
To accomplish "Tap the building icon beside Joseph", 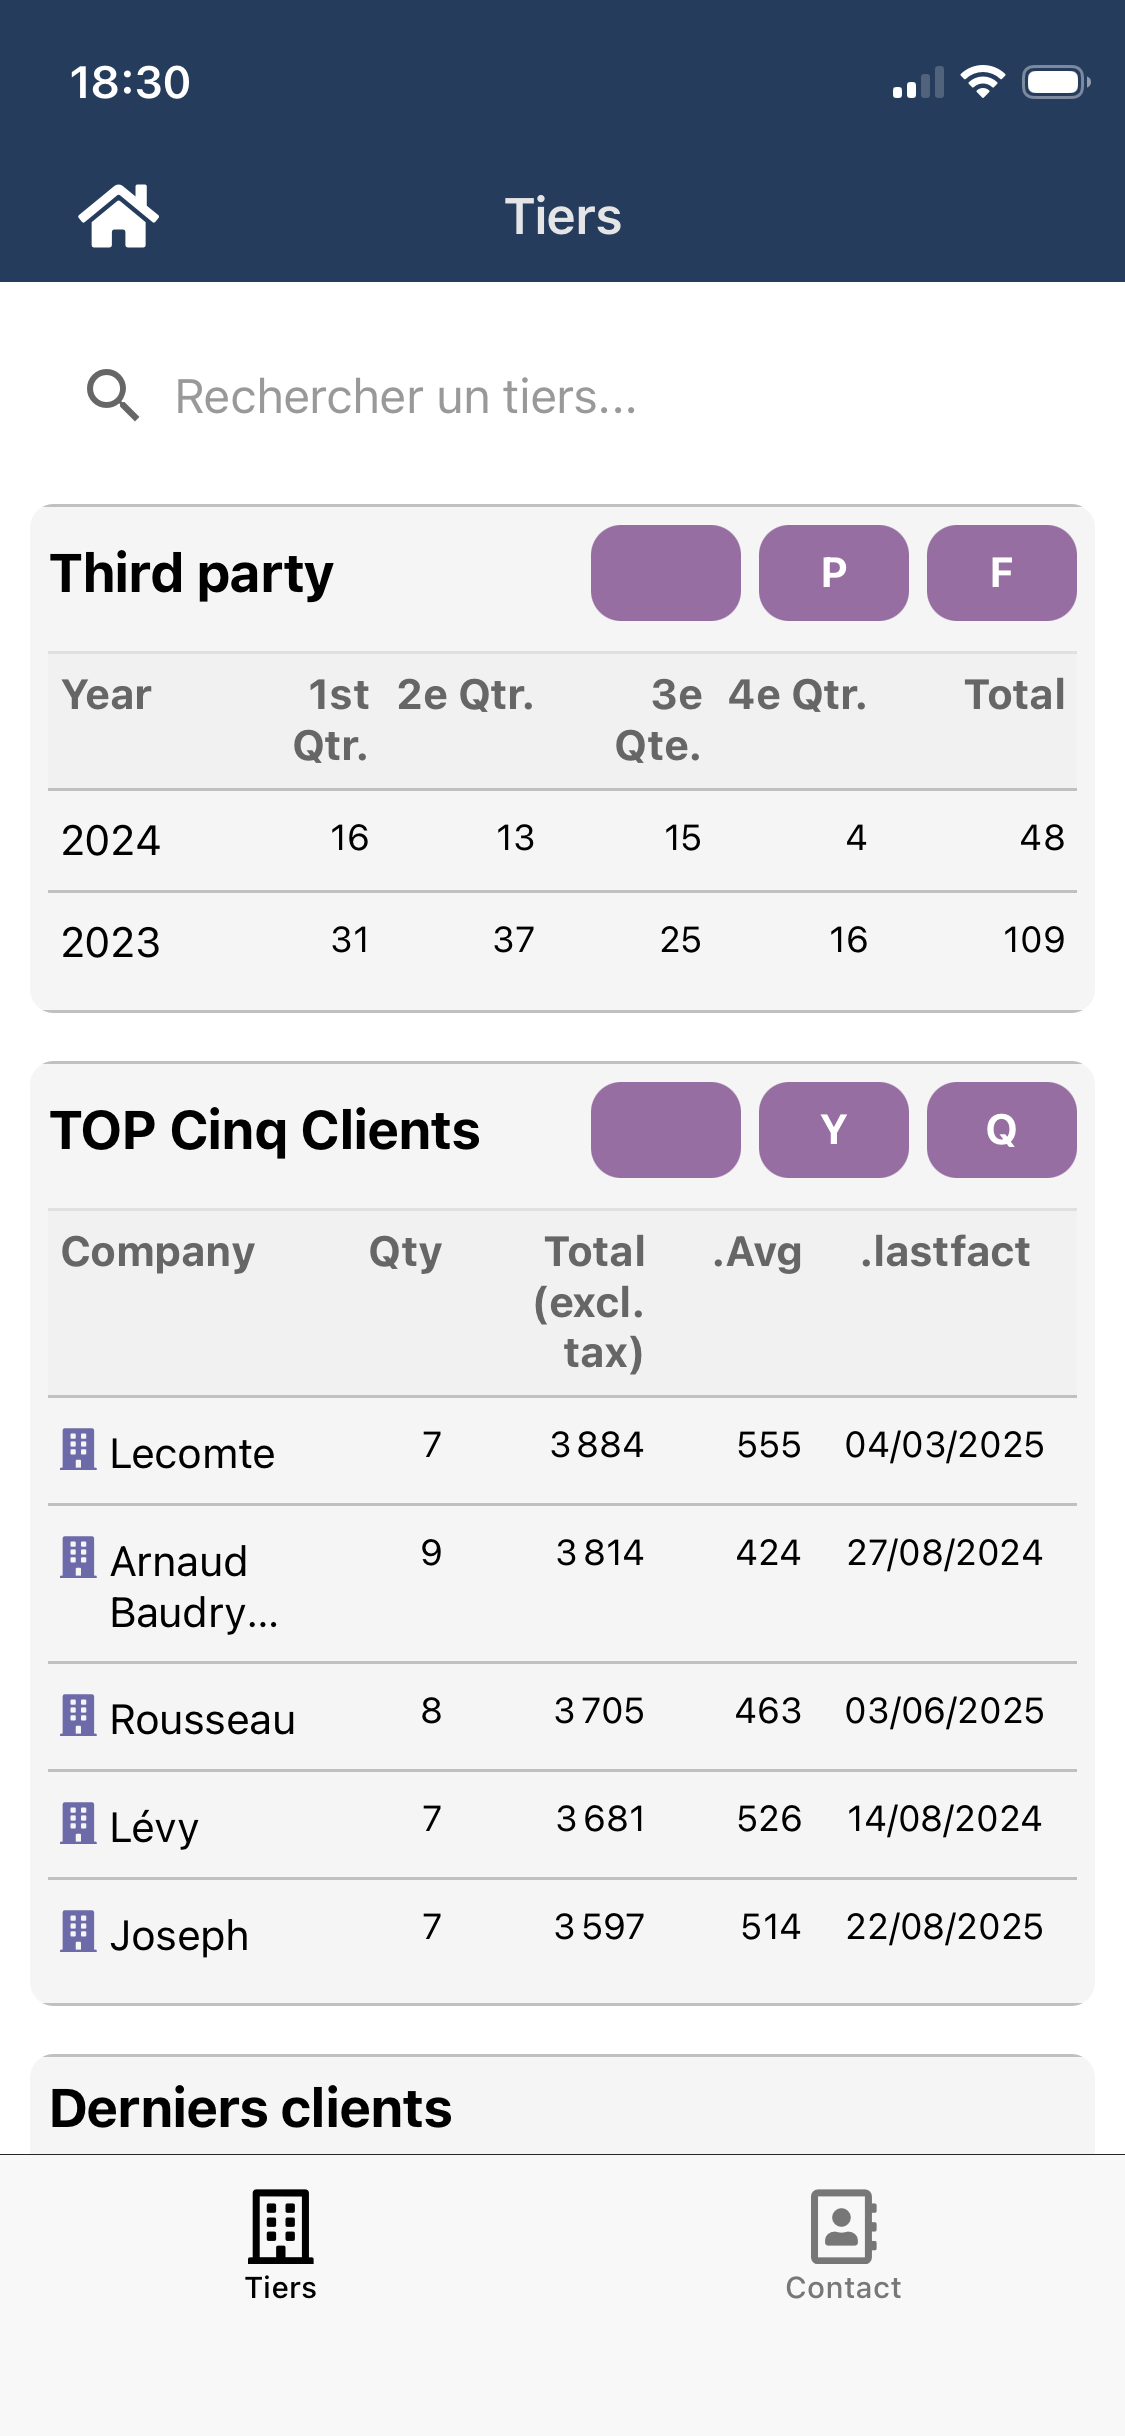I will point(78,1931).
